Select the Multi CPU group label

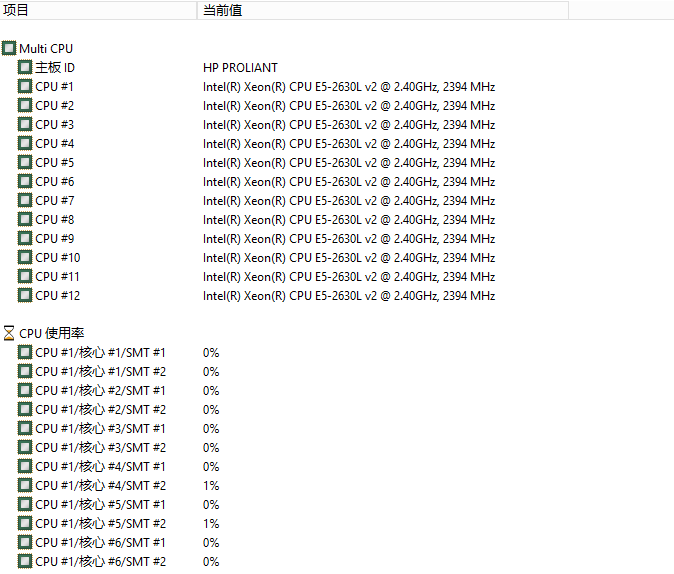46,49
